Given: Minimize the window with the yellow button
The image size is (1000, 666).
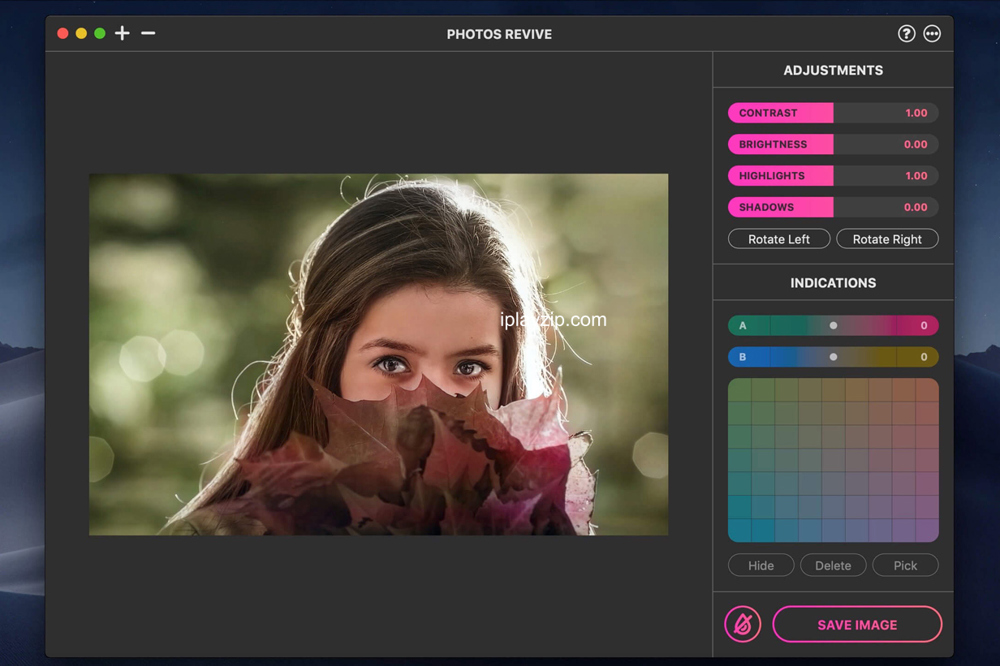Looking at the screenshot, I should (x=81, y=33).
